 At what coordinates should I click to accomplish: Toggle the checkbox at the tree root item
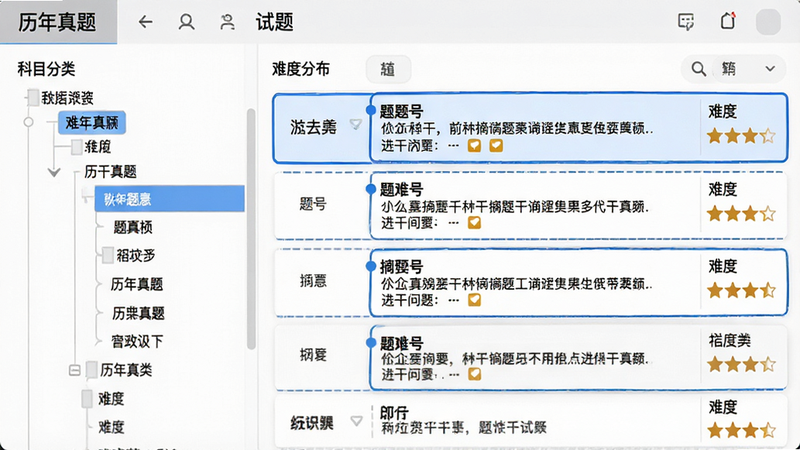33,97
